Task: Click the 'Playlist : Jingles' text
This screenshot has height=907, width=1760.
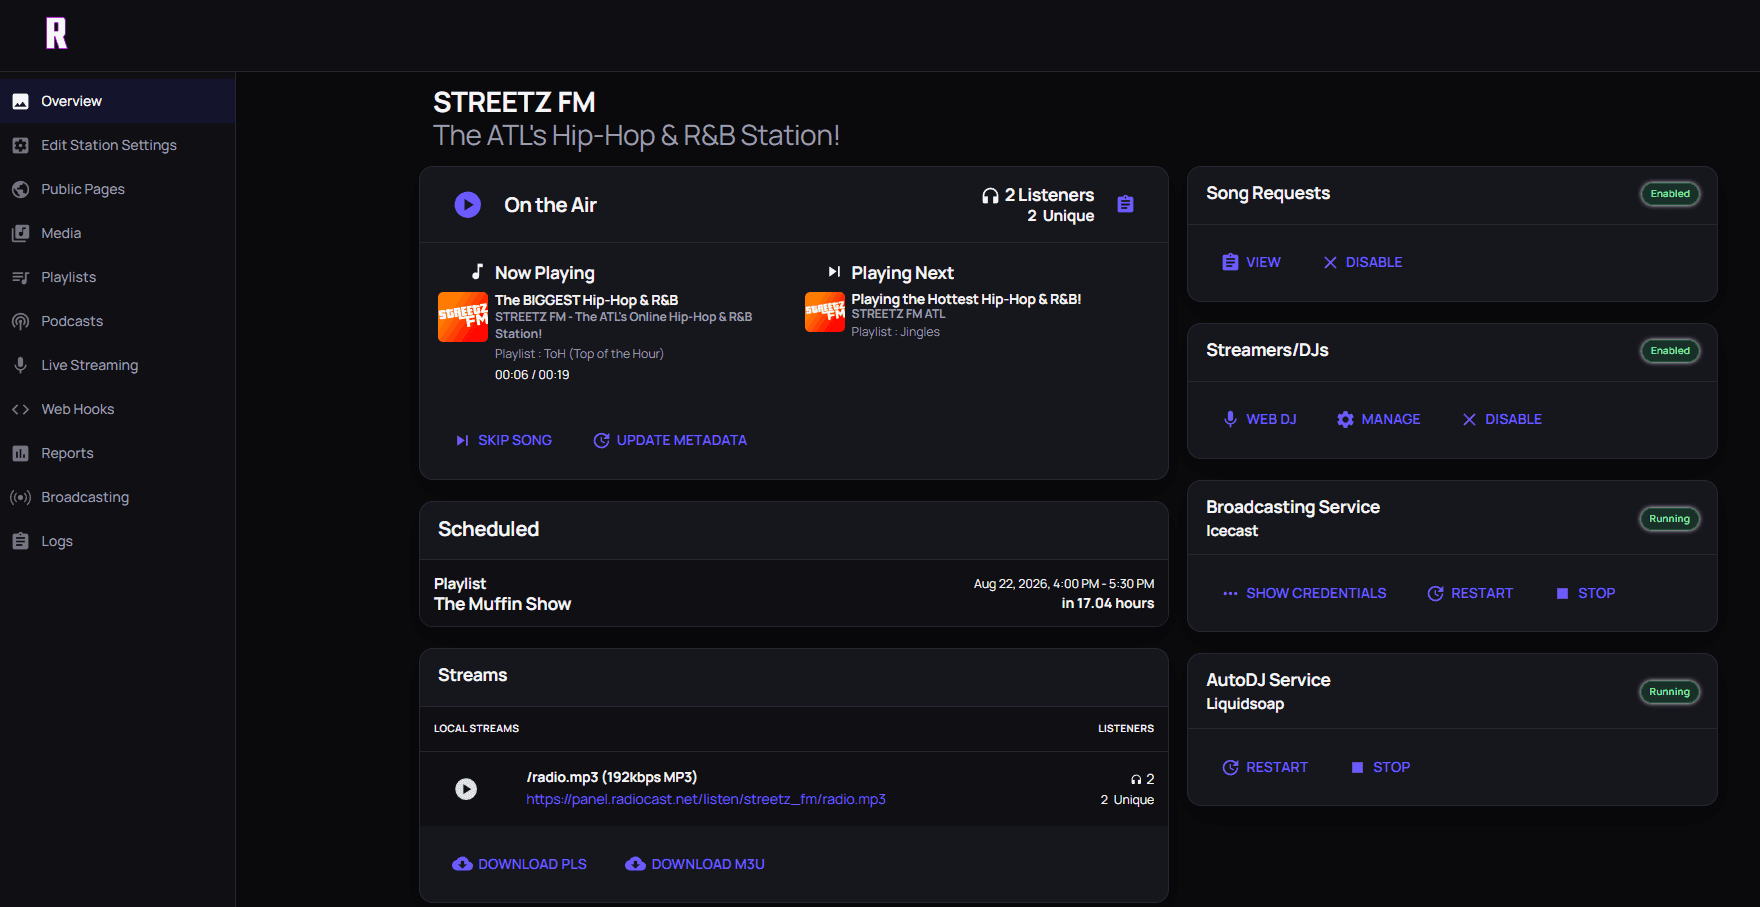Action: click(x=895, y=332)
